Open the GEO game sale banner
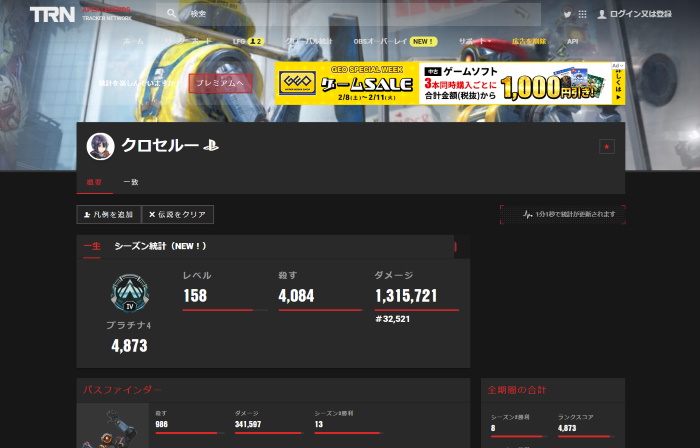This screenshot has height=448, width=700. pos(450,83)
